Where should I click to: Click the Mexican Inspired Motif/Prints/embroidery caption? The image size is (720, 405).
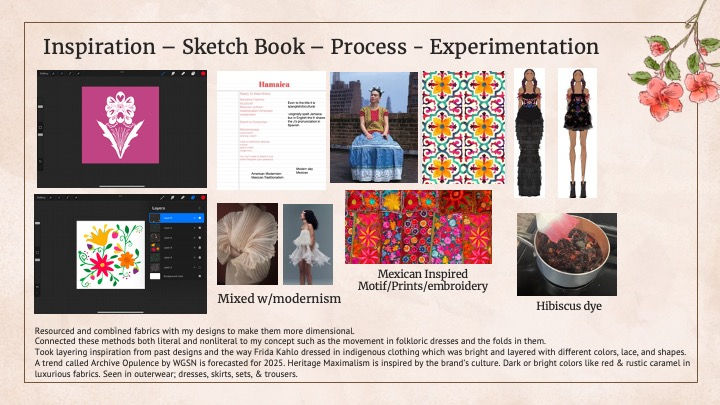tap(422, 280)
